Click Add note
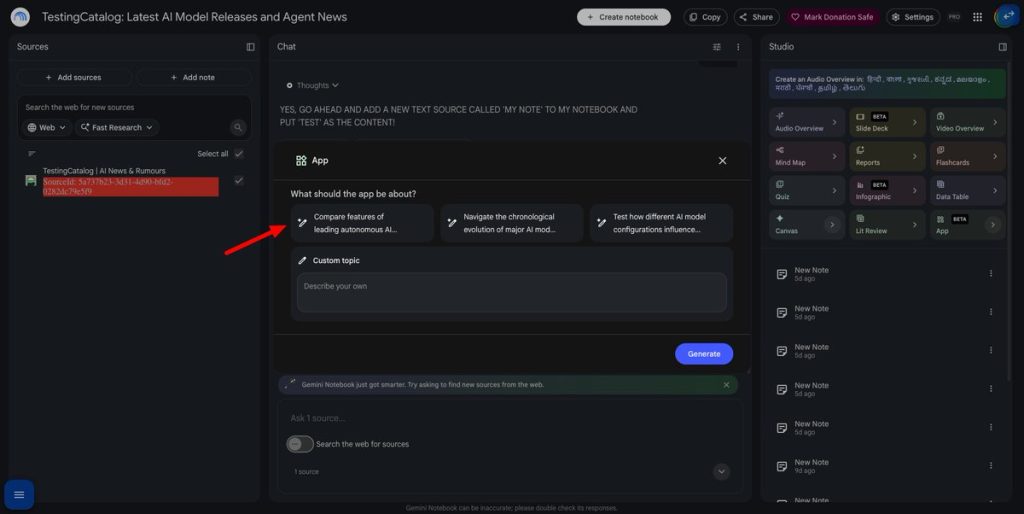The height and width of the screenshot is (514, 1024). click(193, 77)
